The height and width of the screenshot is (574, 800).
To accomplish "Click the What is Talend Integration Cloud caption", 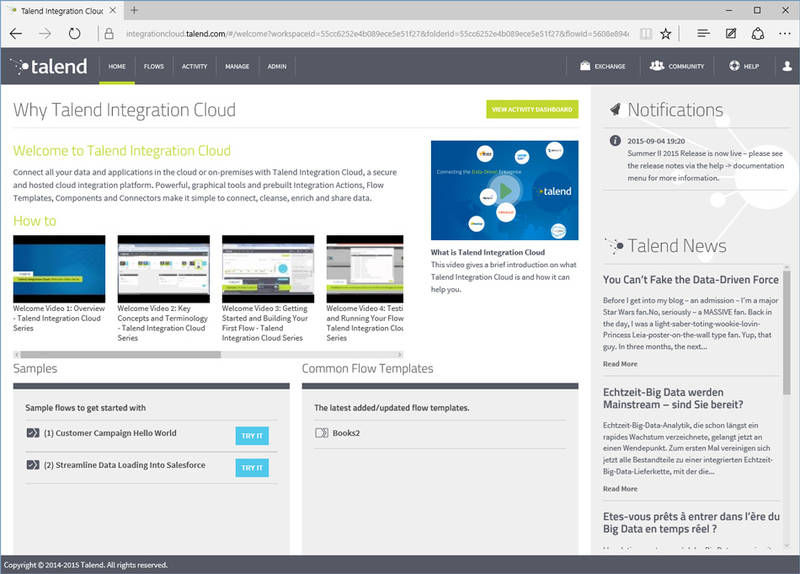I will [488, 252].
